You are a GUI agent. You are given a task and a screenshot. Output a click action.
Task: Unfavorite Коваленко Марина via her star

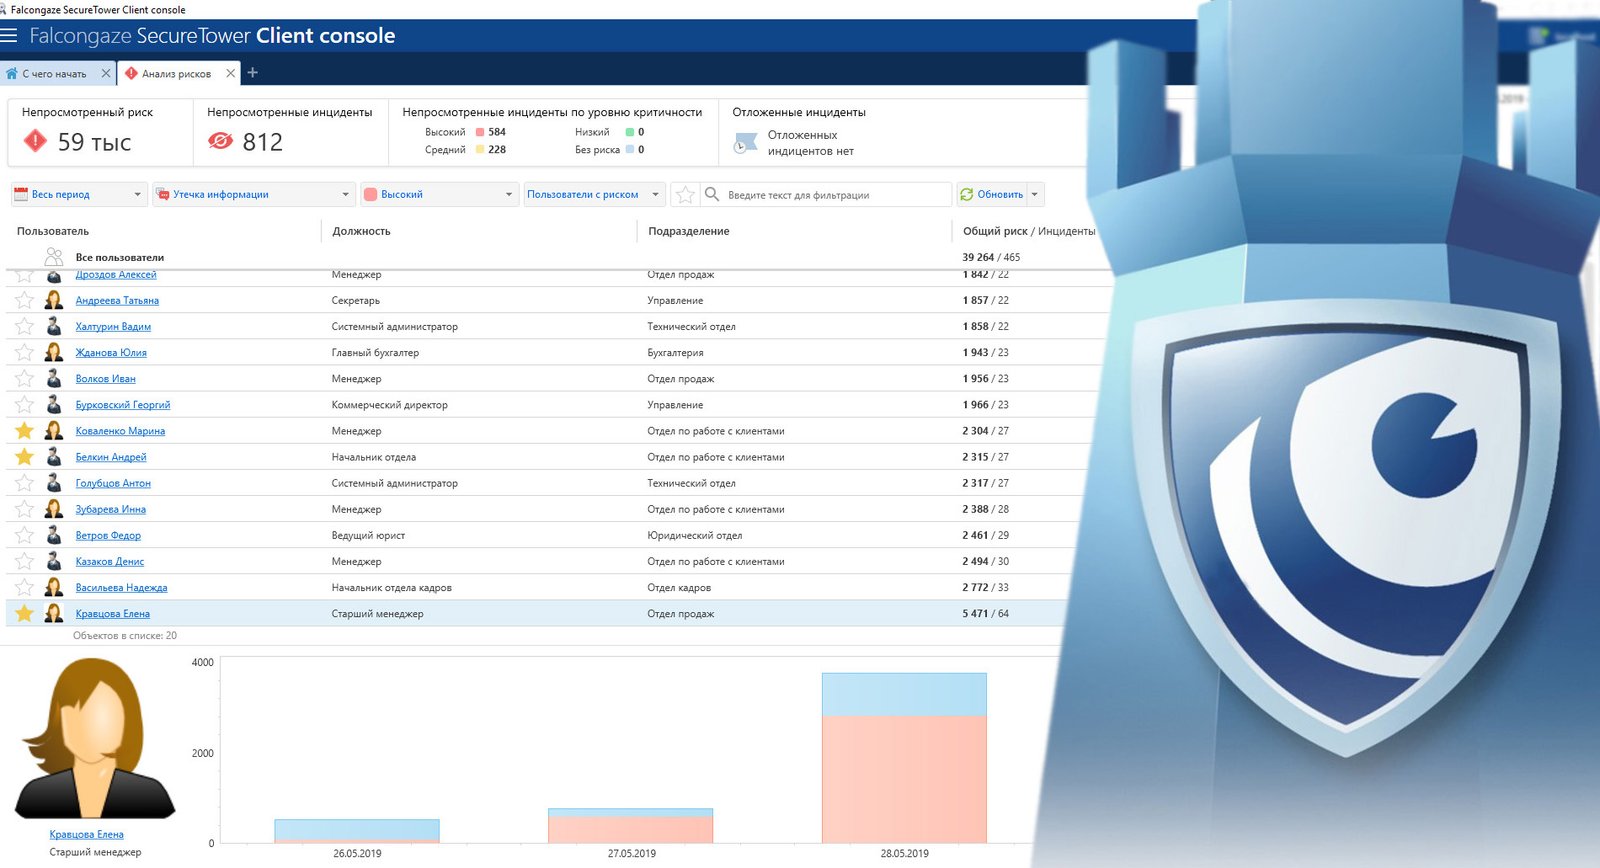pyautogui.click(x=24, y=430)
